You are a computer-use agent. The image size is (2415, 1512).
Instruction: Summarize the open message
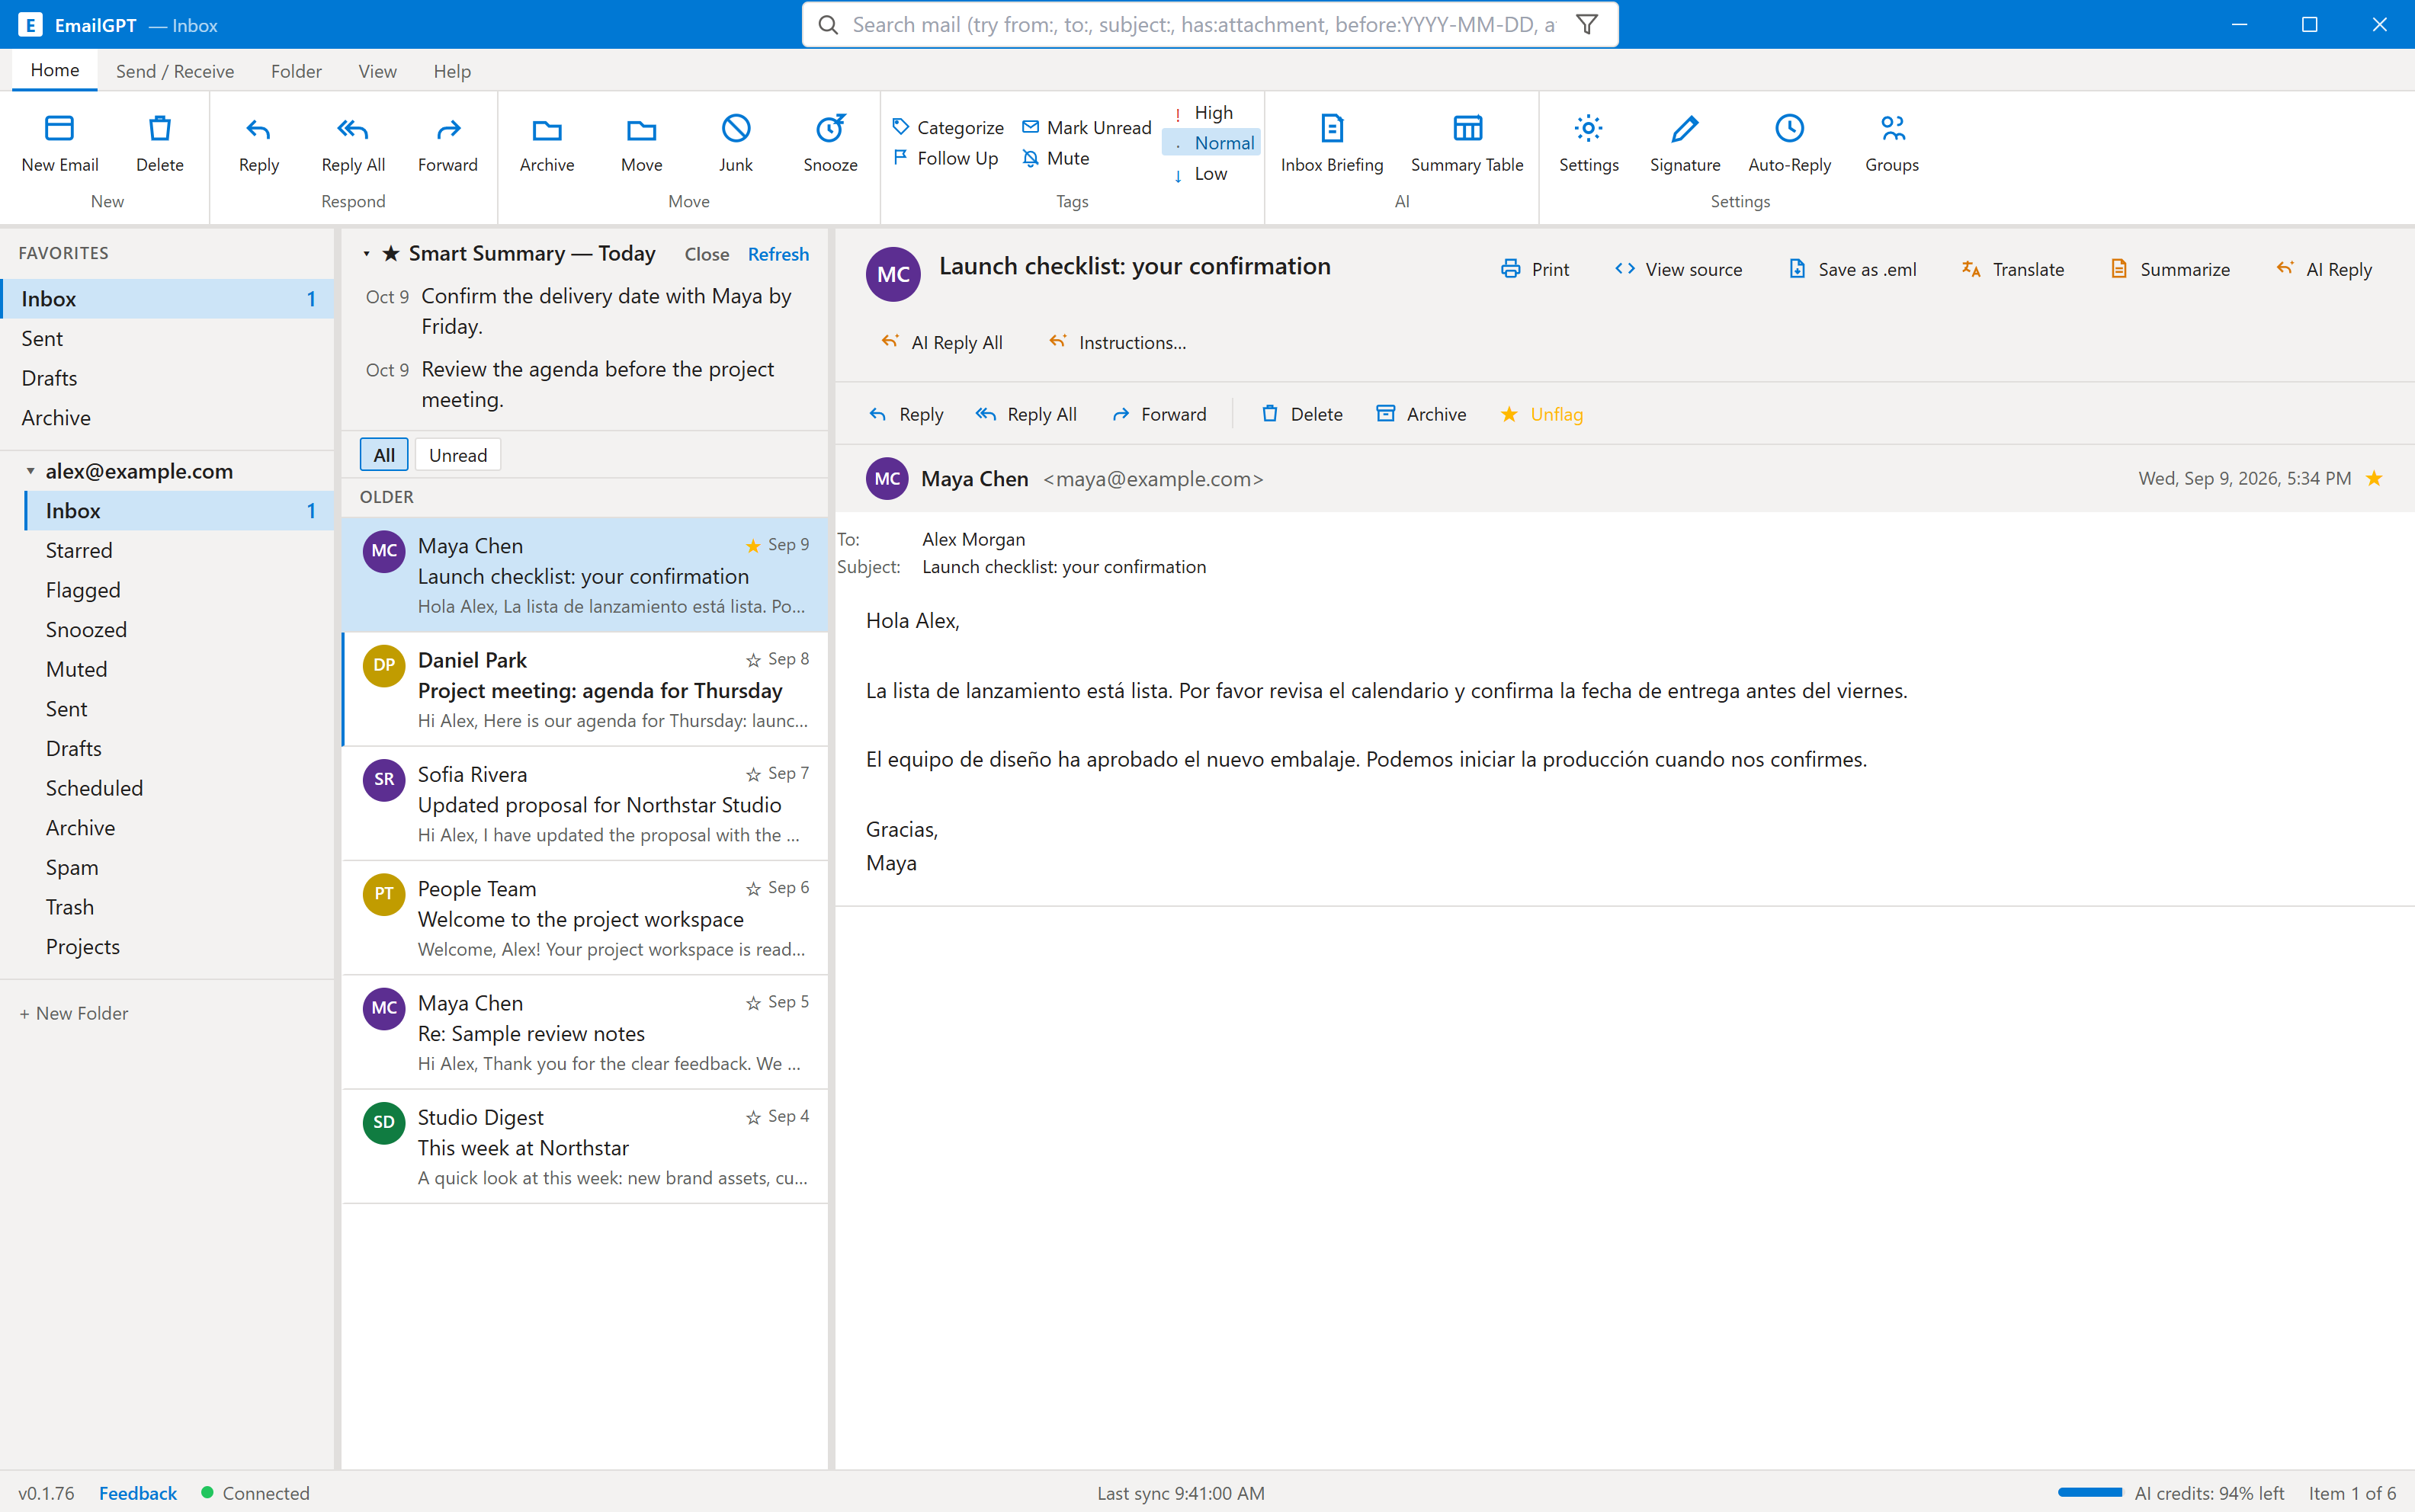(2170, 269)
